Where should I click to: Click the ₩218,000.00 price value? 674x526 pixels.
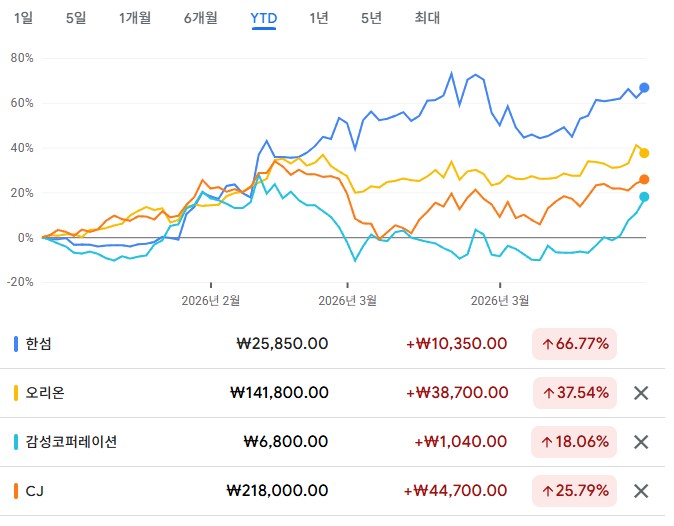tap(277, 491)
